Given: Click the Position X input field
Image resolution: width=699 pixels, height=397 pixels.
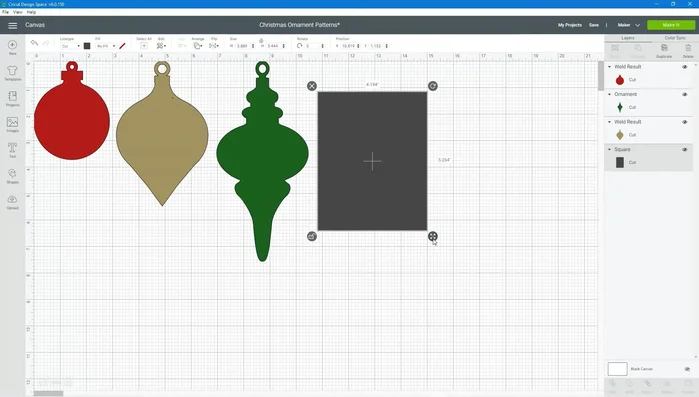Looking at the screenshot, I should click(350, 46).
